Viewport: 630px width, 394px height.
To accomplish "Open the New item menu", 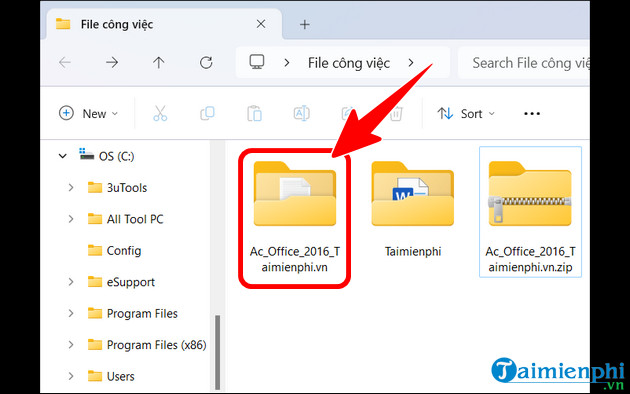I will 88,114.
